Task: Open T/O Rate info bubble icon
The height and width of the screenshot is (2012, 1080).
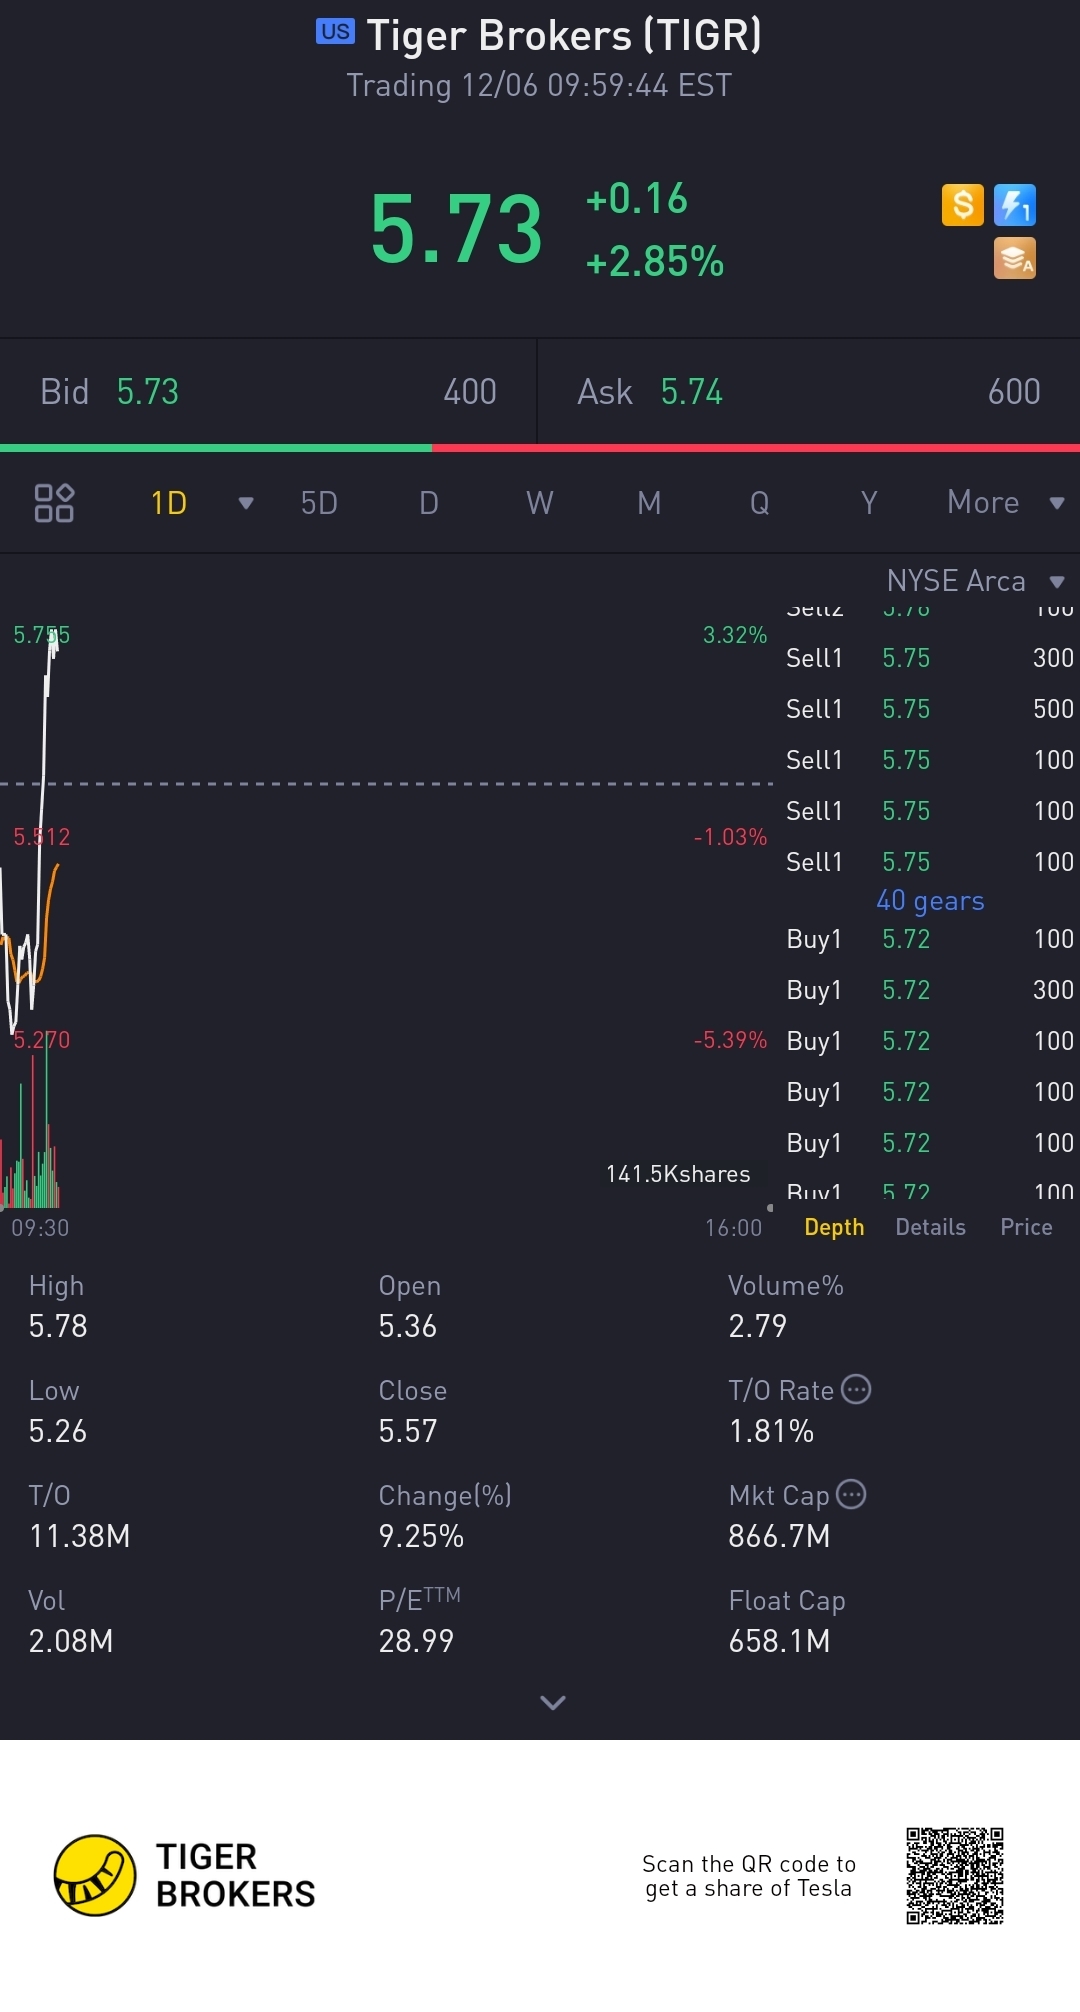Action: (x=856, y=1389)
